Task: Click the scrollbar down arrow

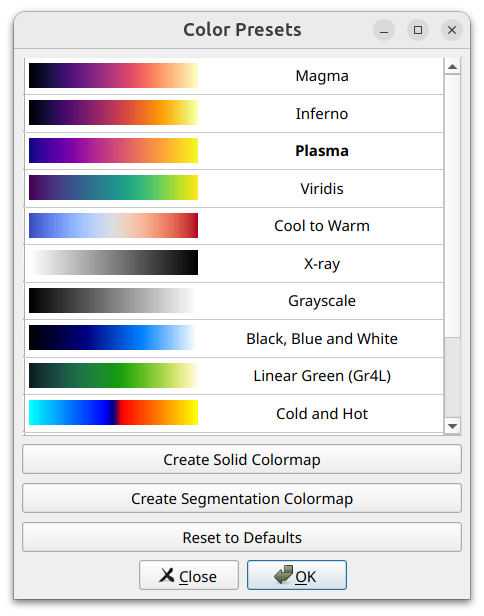Action: [452, 426]
